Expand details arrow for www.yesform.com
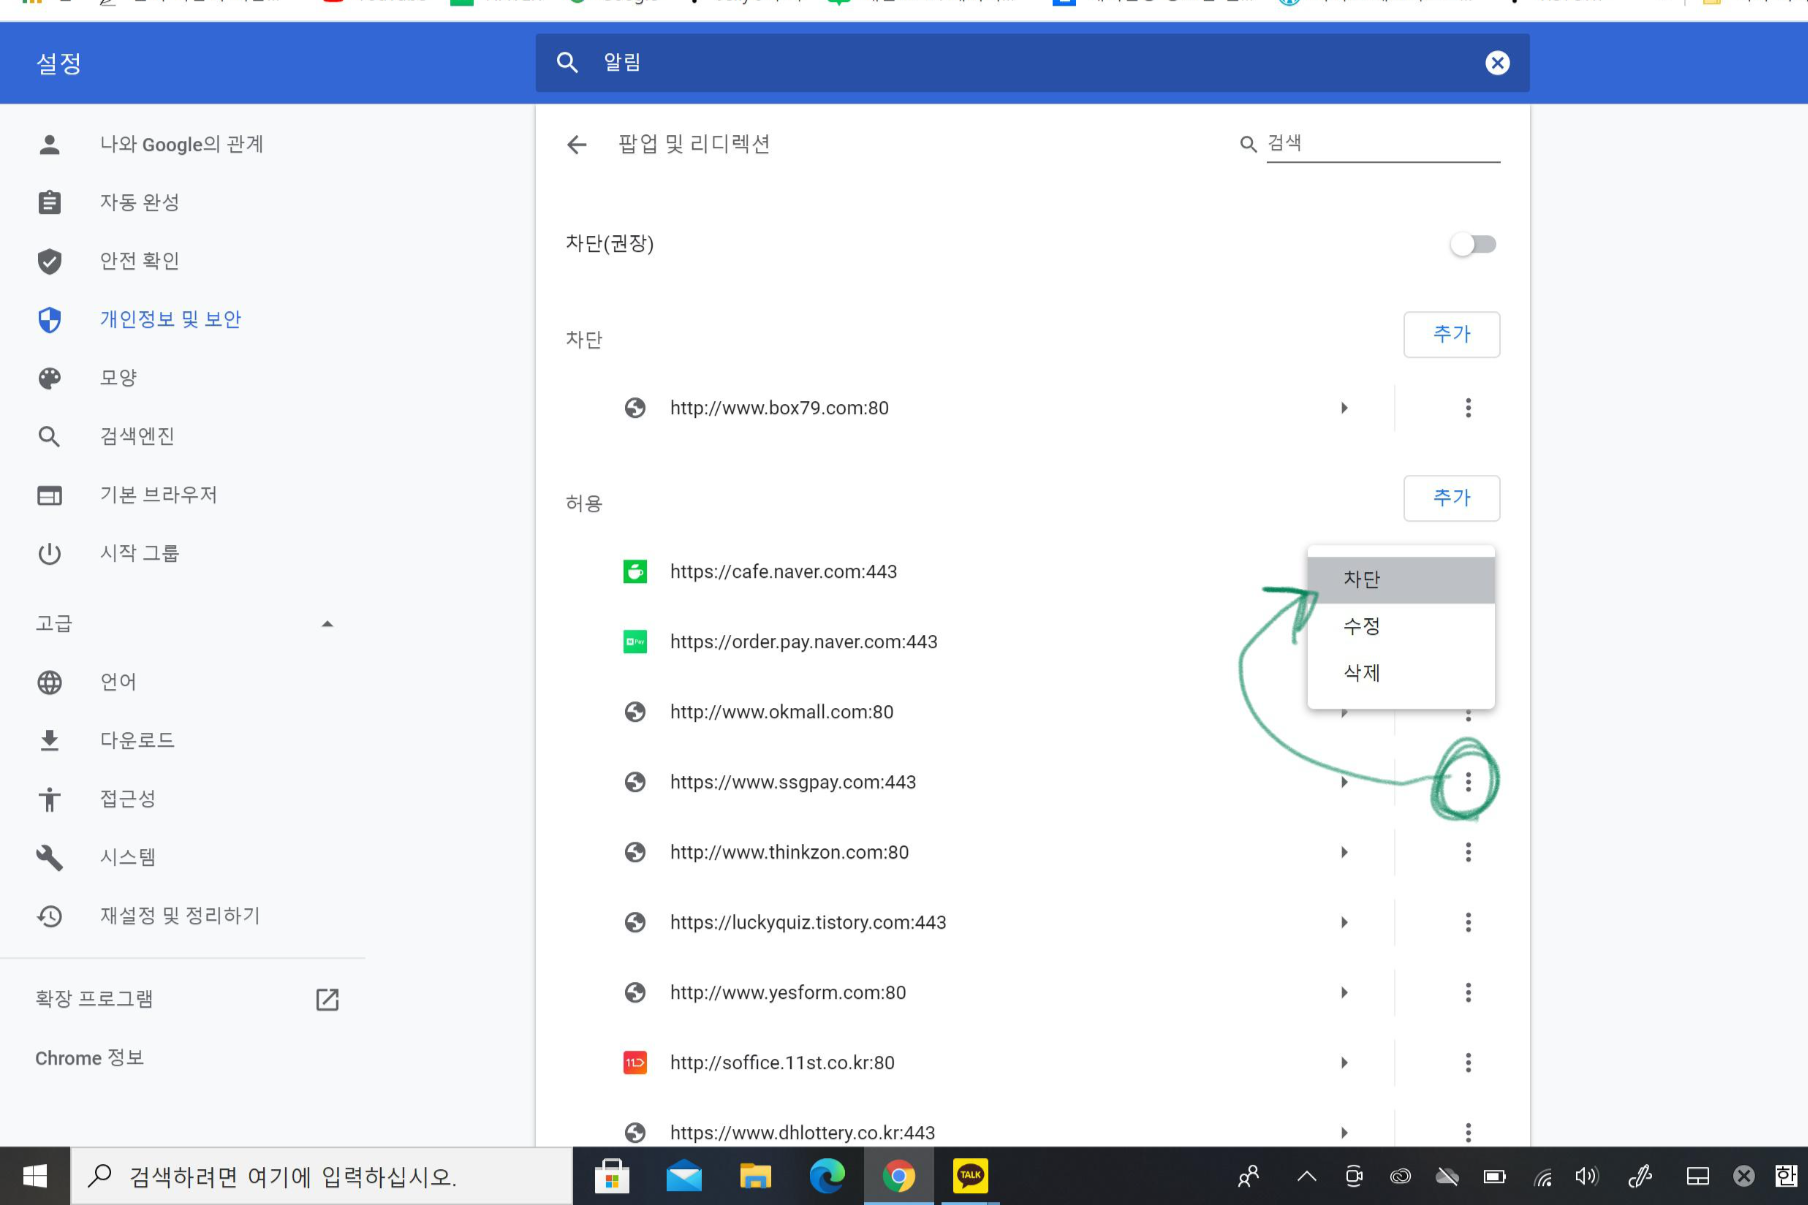This screenshot has width=1808, height=1205. coord(1344,992)
